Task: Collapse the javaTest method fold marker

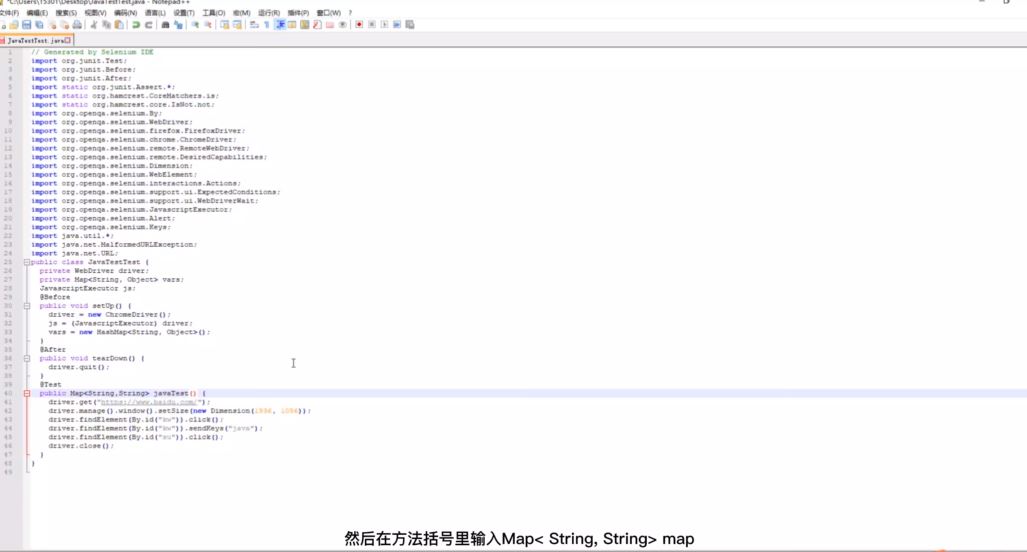Action: 27,394
